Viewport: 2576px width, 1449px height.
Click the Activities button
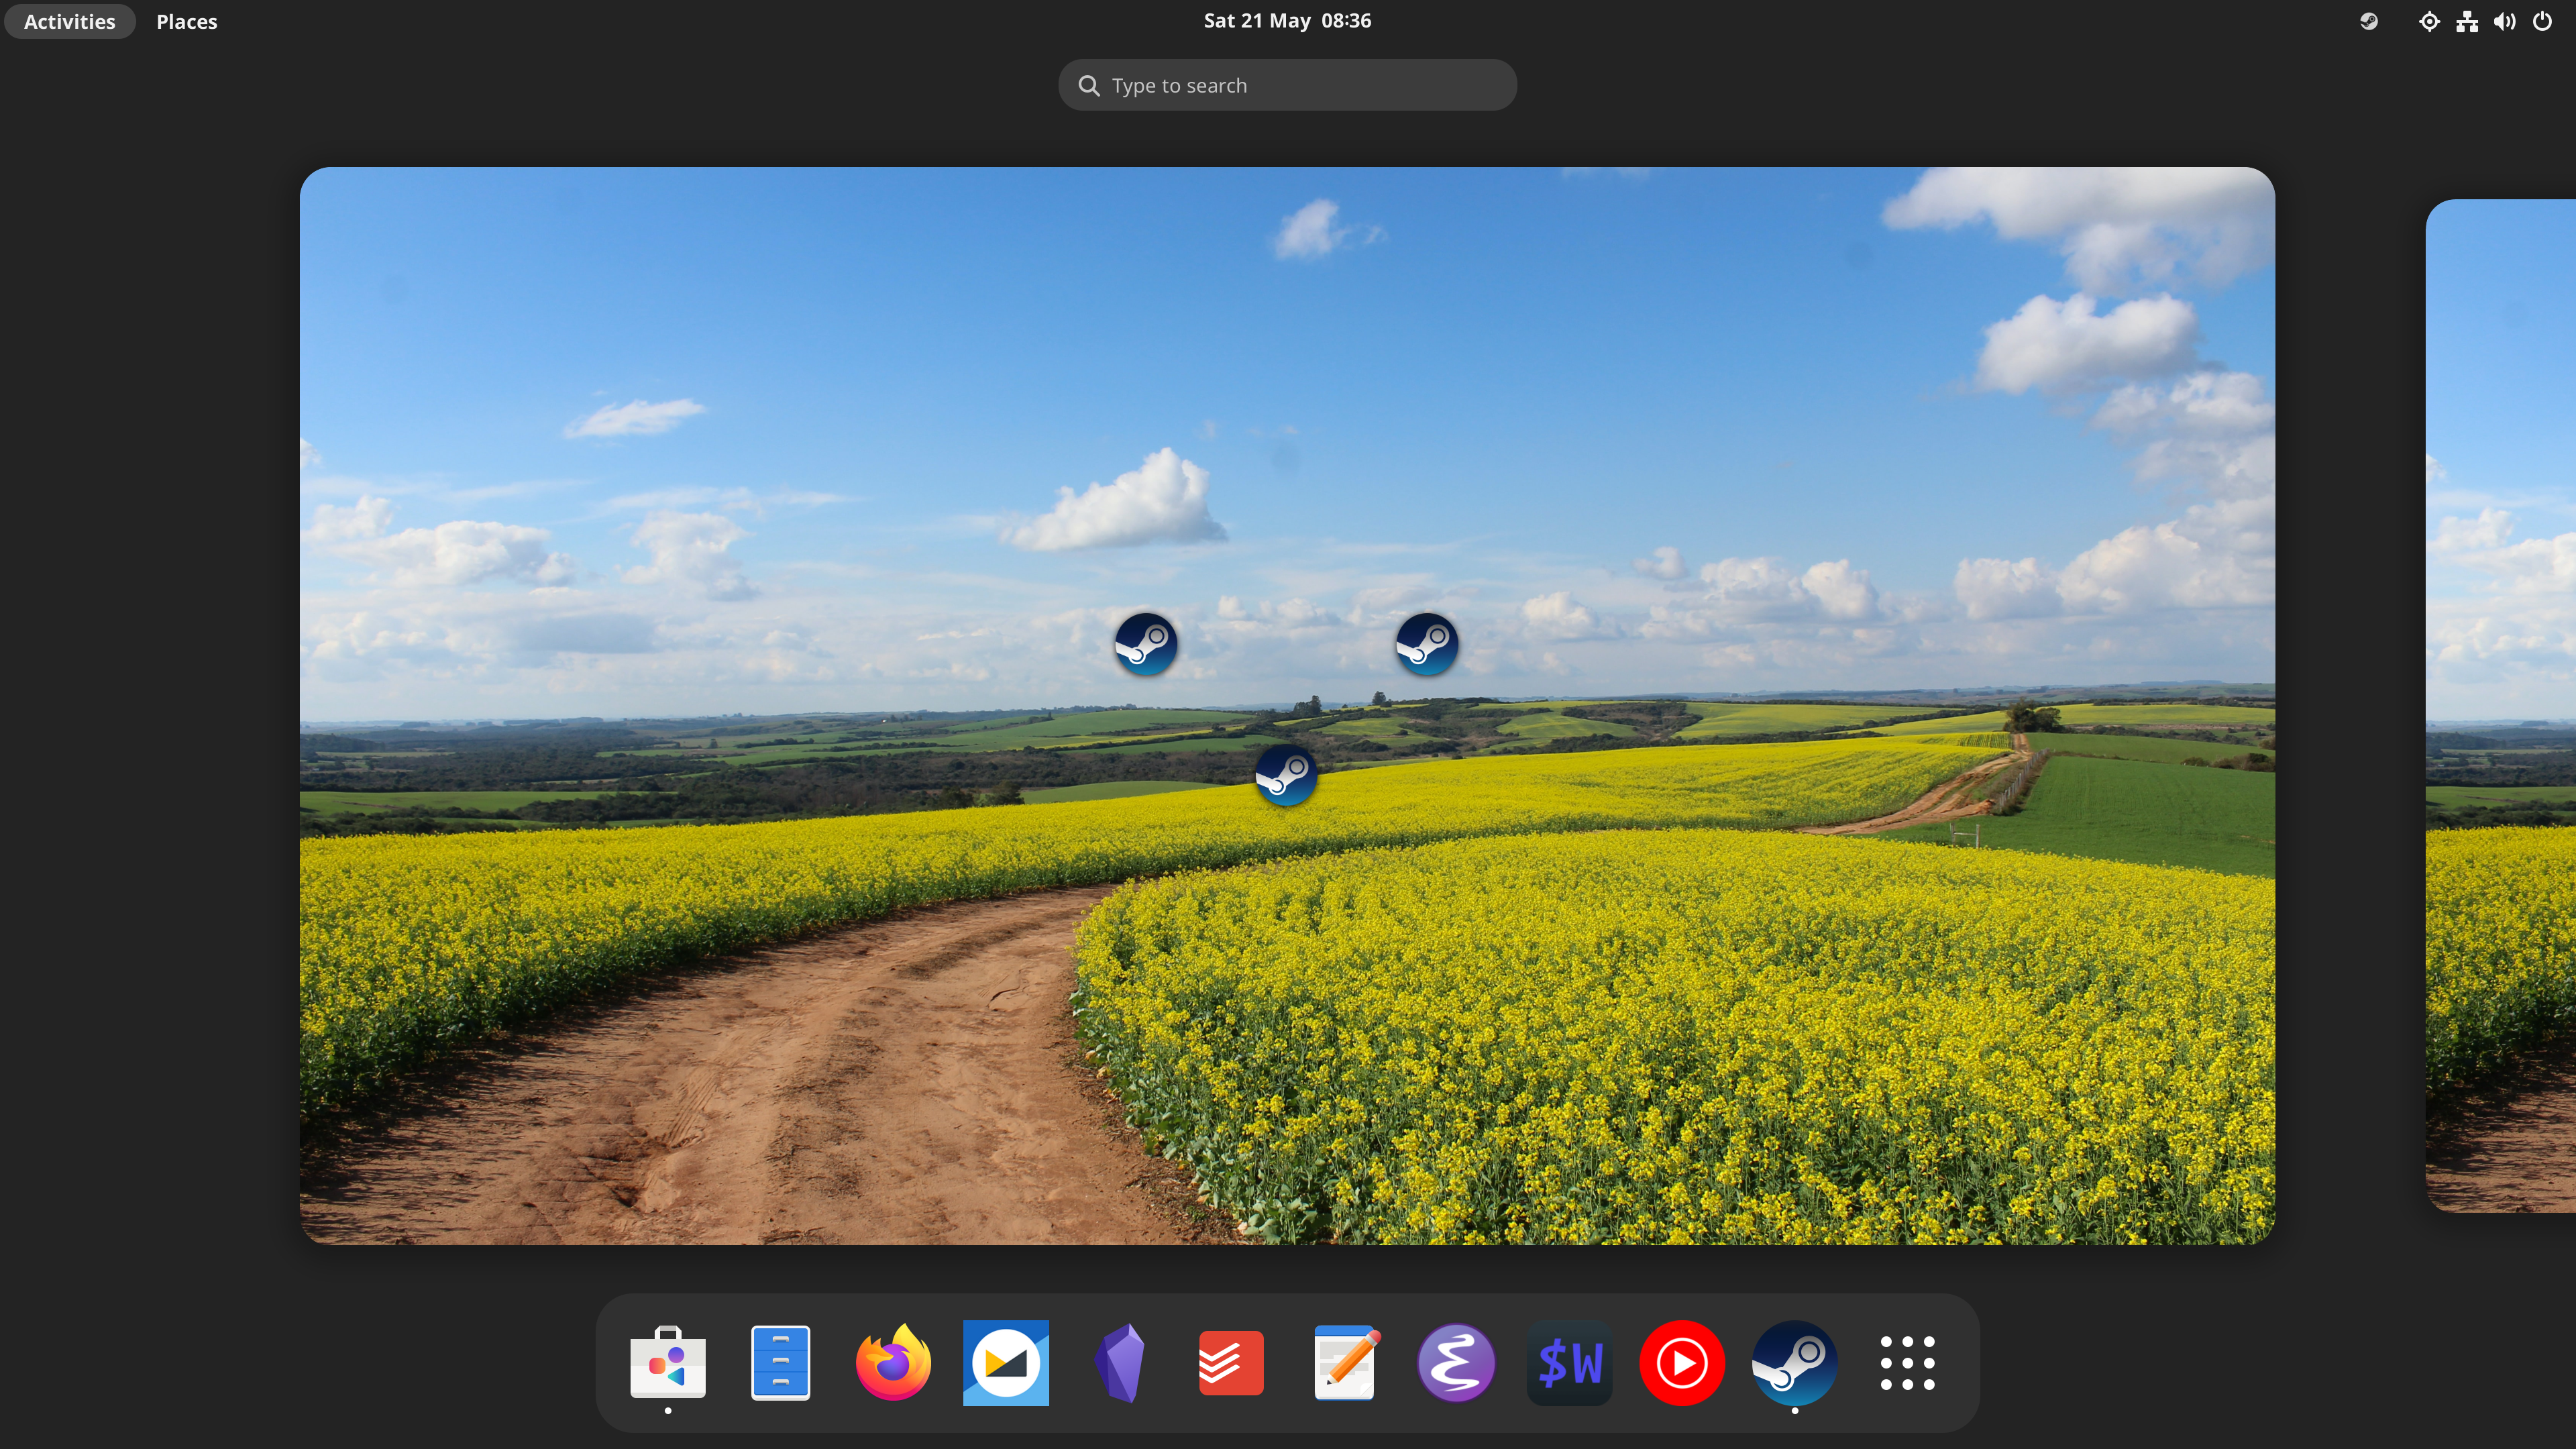click(70, 21)
